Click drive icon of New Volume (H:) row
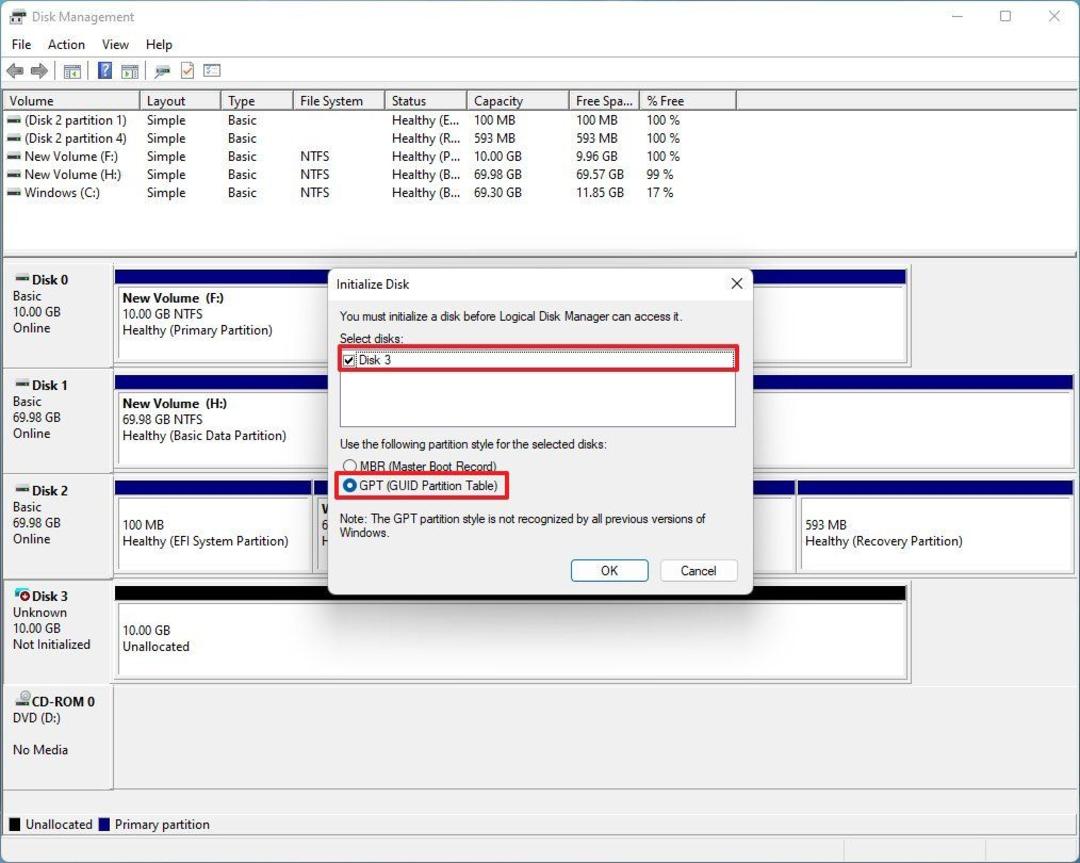The height and width of the screenshot is (863, 1080). pos(14,174)
